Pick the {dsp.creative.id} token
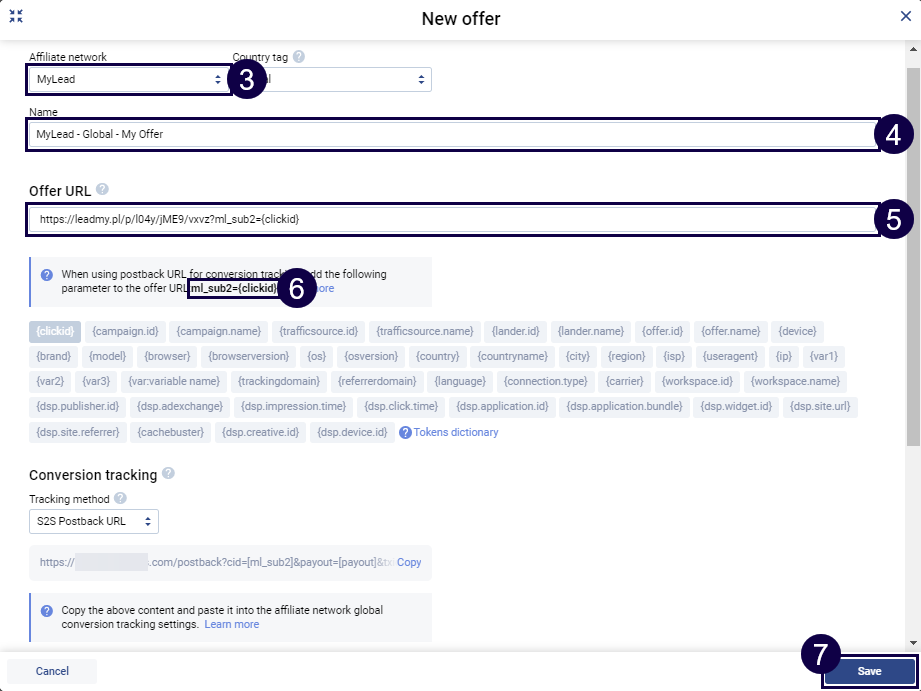The image size is (921, 691). tap(260, 432)
